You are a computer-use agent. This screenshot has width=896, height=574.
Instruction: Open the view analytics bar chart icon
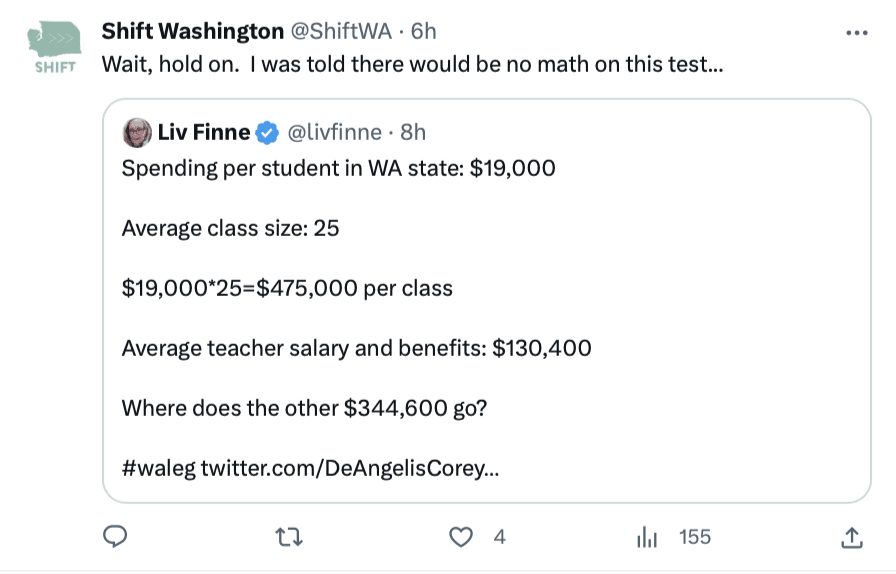pos(647,538)
